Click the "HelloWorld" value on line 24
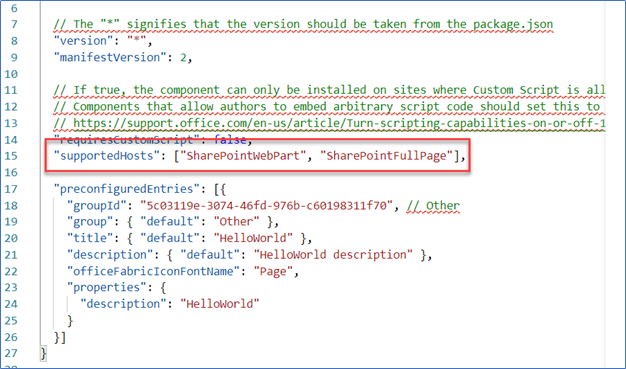This screenshot has height=369, width=626. (x=220, y=304)
